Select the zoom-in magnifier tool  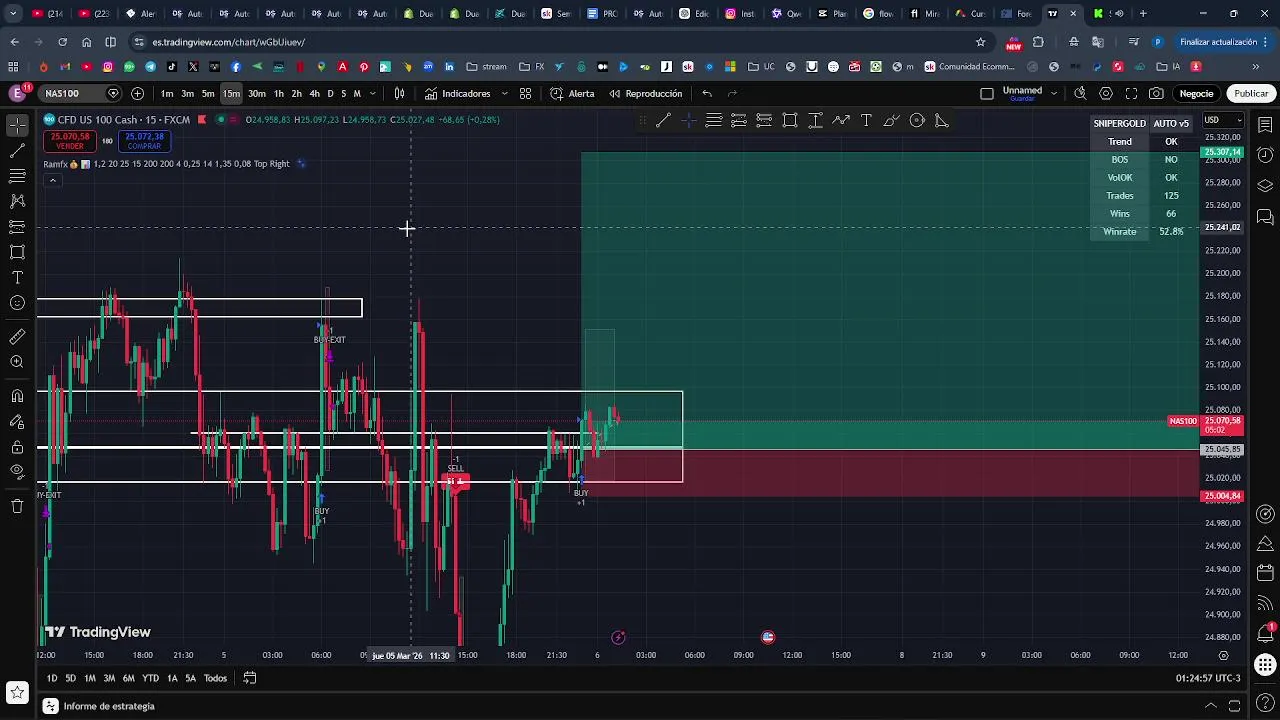(x=17, y=362)
